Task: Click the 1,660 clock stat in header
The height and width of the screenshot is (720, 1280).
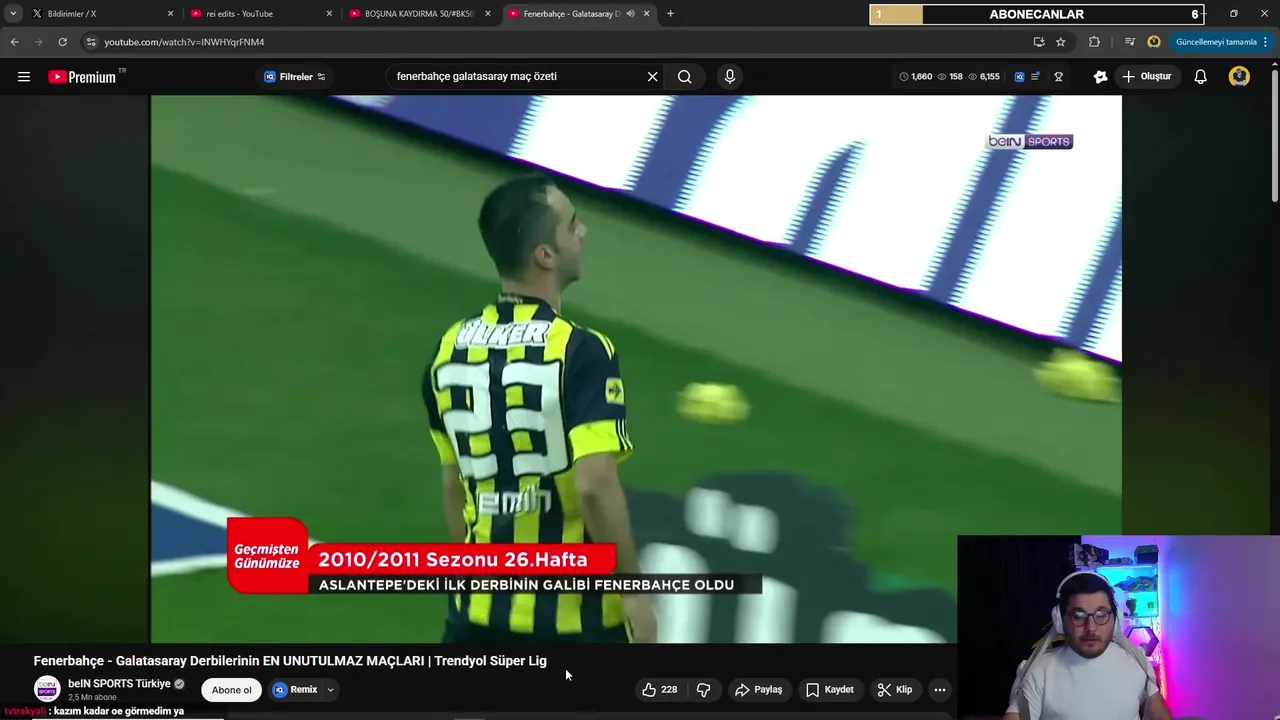Action: 915,77
